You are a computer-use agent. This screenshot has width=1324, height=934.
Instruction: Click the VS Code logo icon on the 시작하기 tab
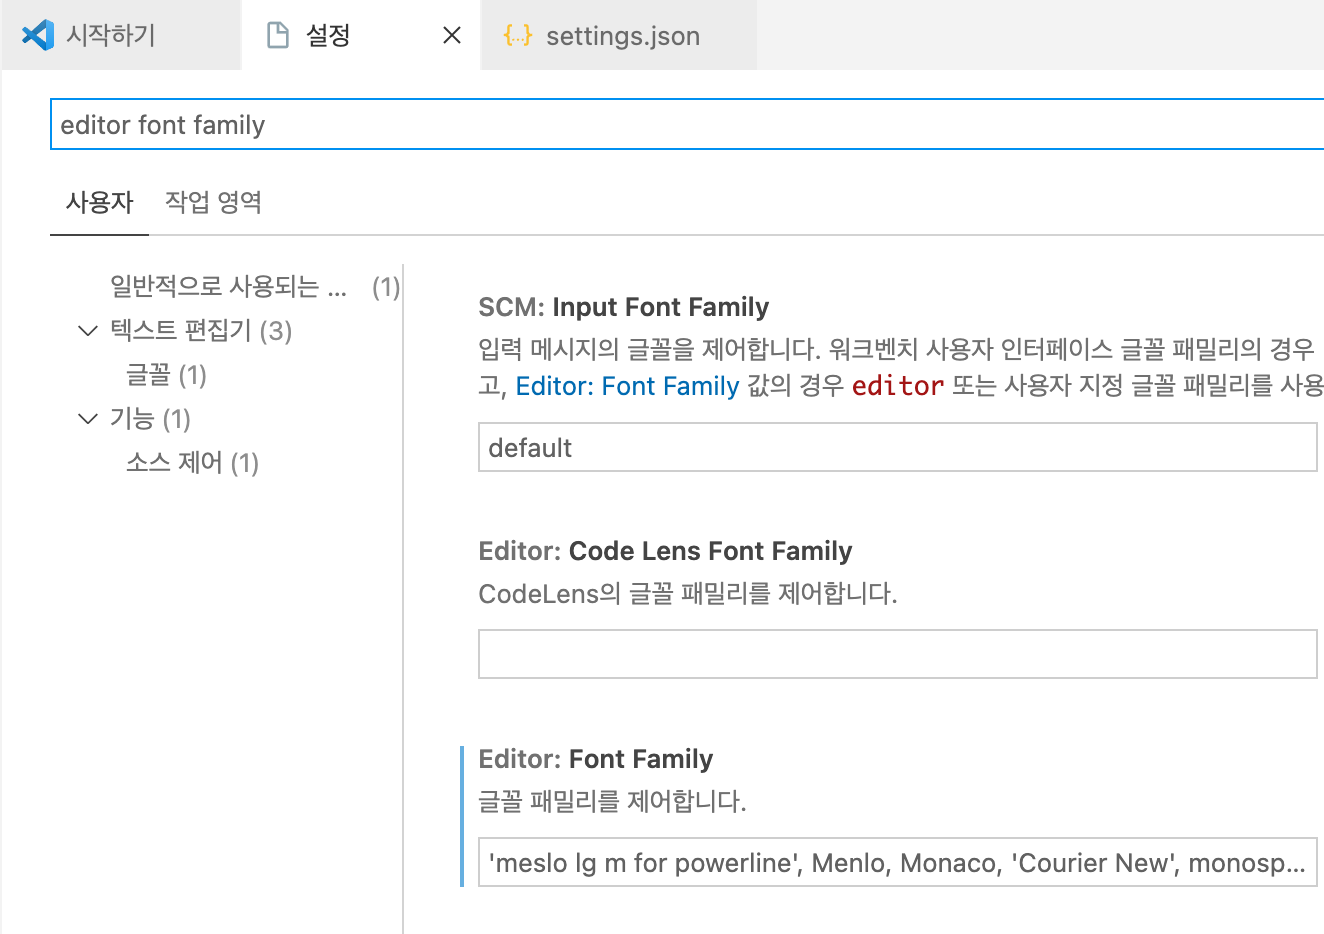(x=37, y=35)
